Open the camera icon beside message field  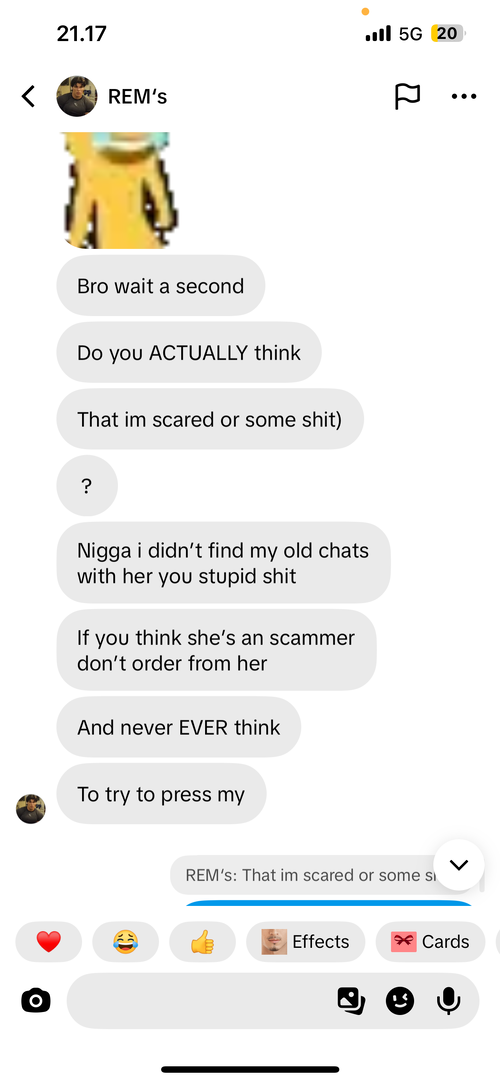[36, 1000]
